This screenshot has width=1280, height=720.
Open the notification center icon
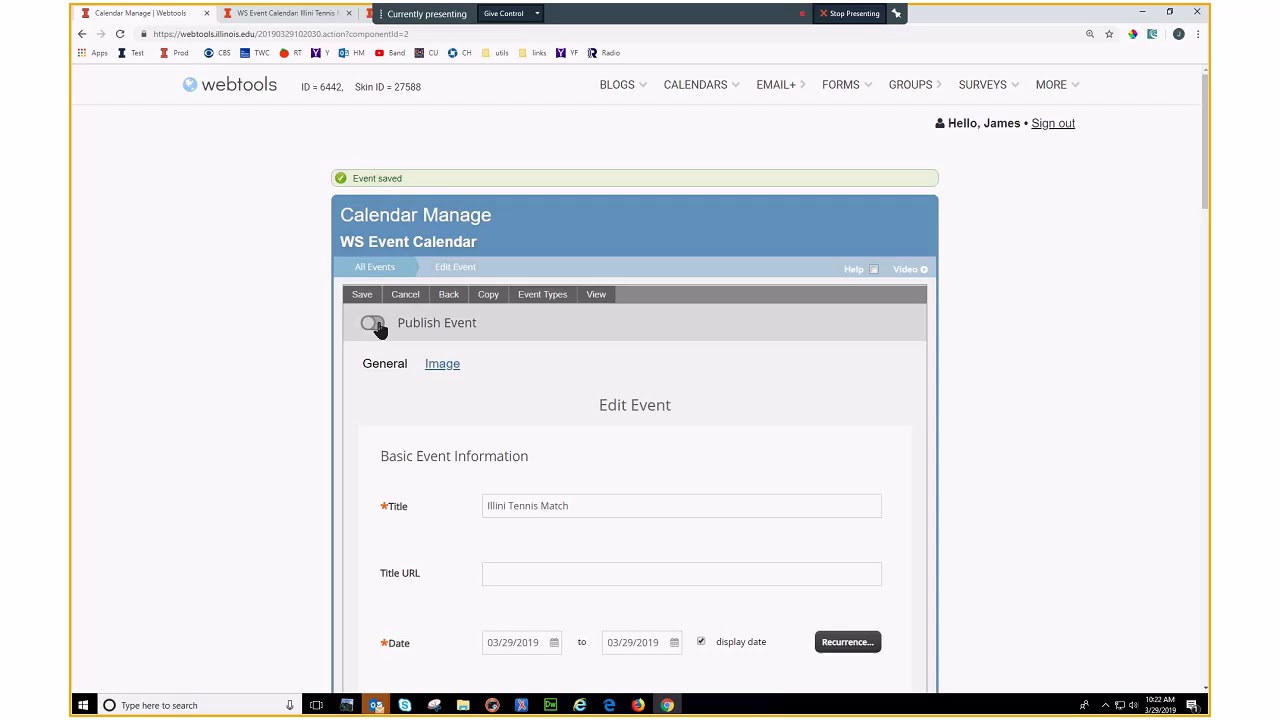tap(1192, 705)
